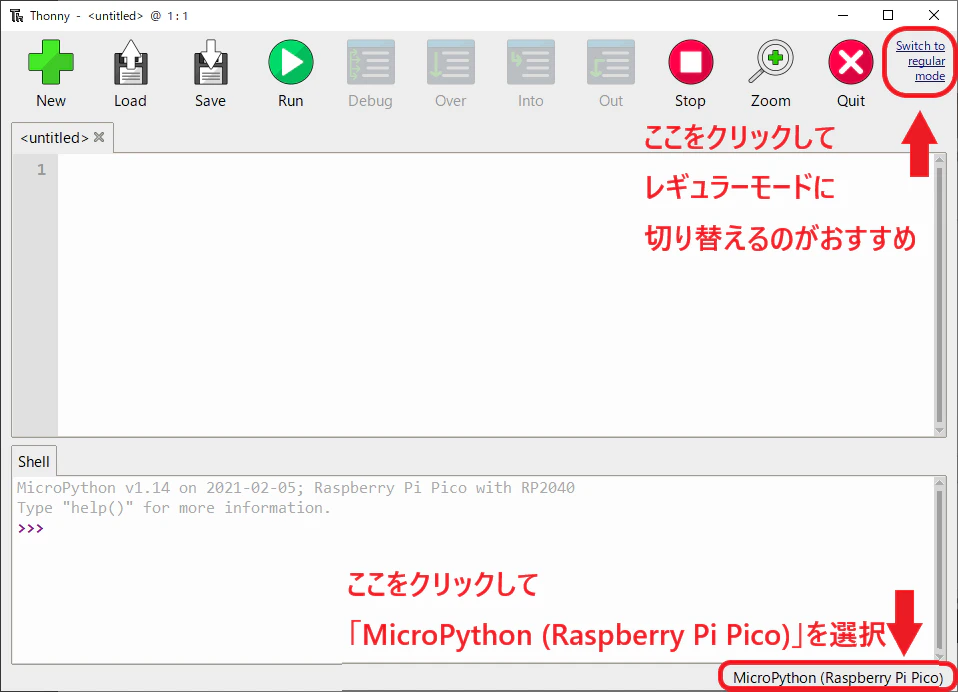Save the current script with the Save icon

pyautogui.click(x=210, y=62)
